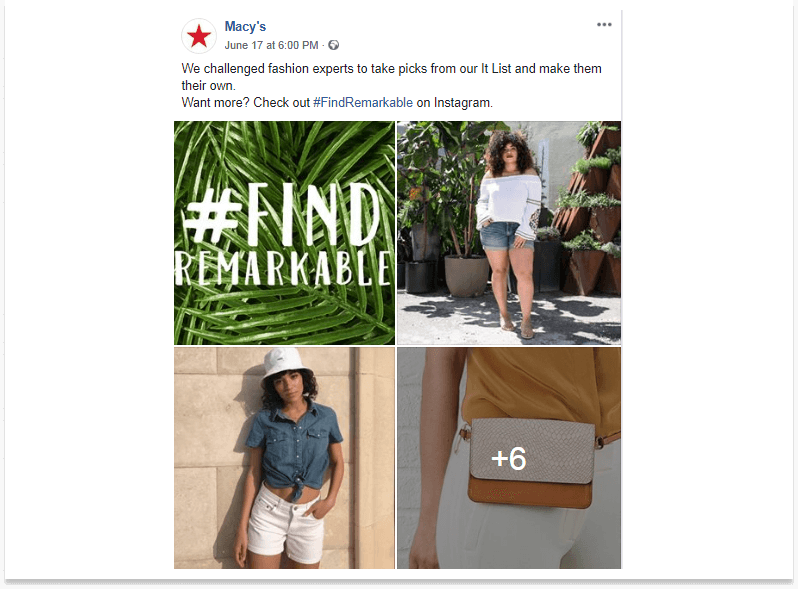Follow the #FindRemarkable hashtag link

363,102
